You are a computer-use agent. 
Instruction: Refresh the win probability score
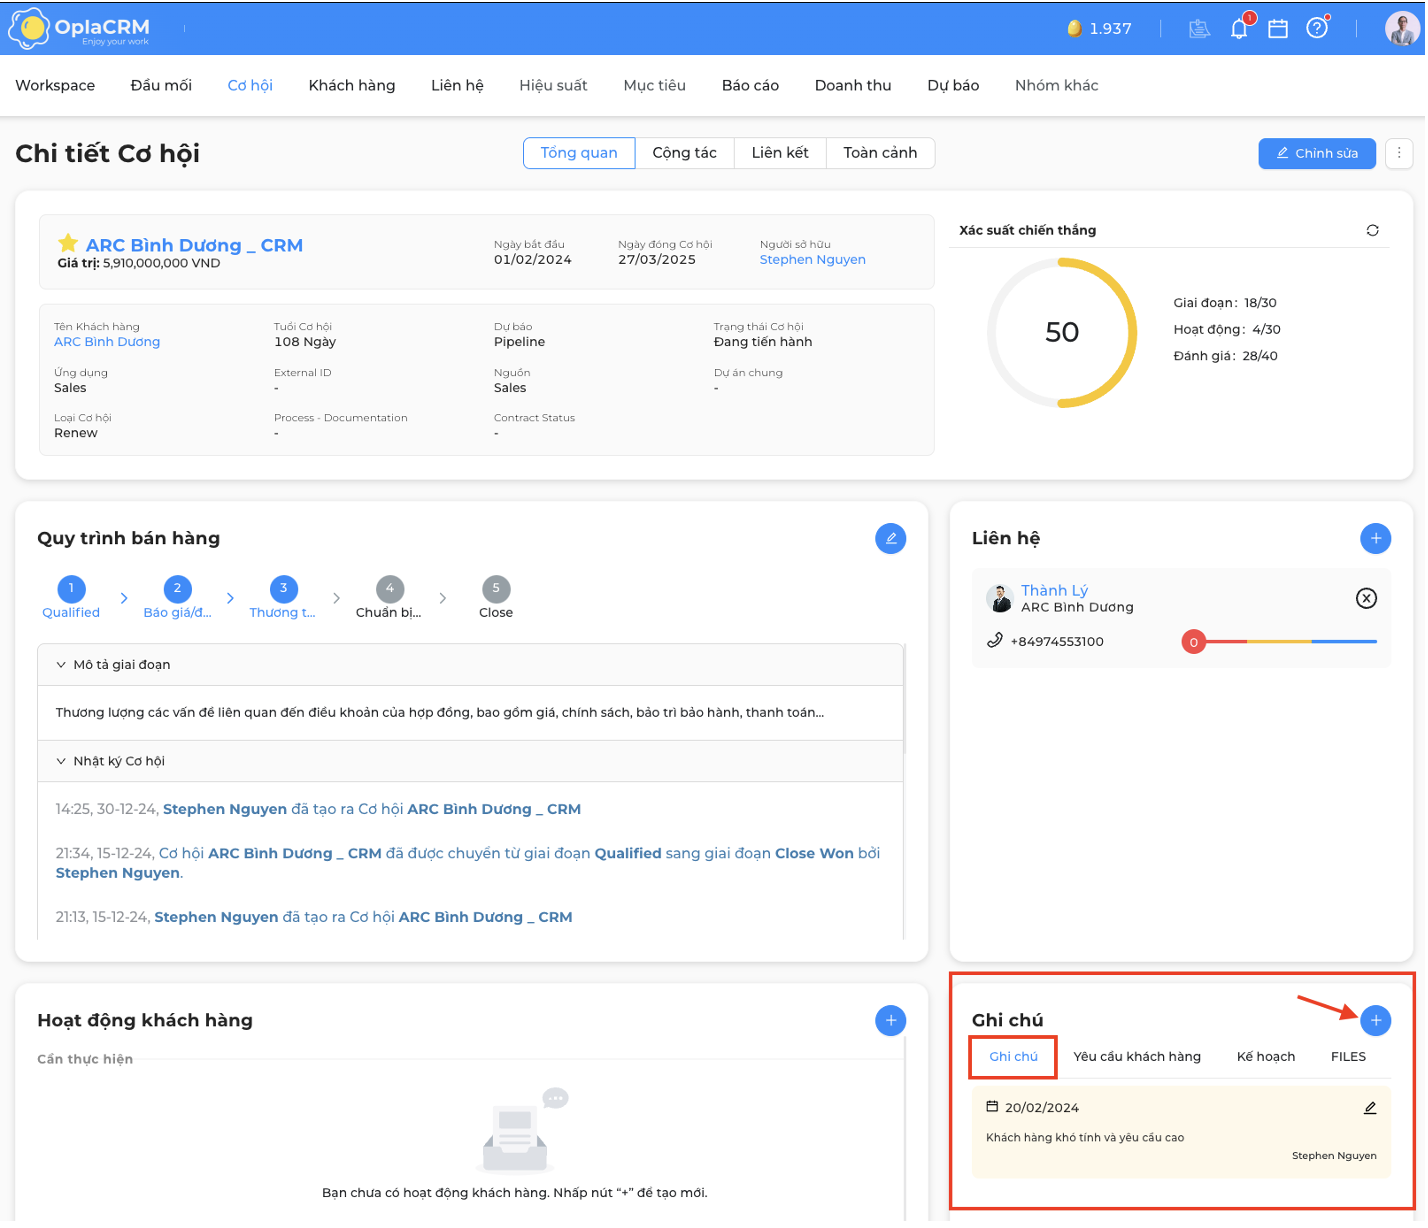(1373, 230)
